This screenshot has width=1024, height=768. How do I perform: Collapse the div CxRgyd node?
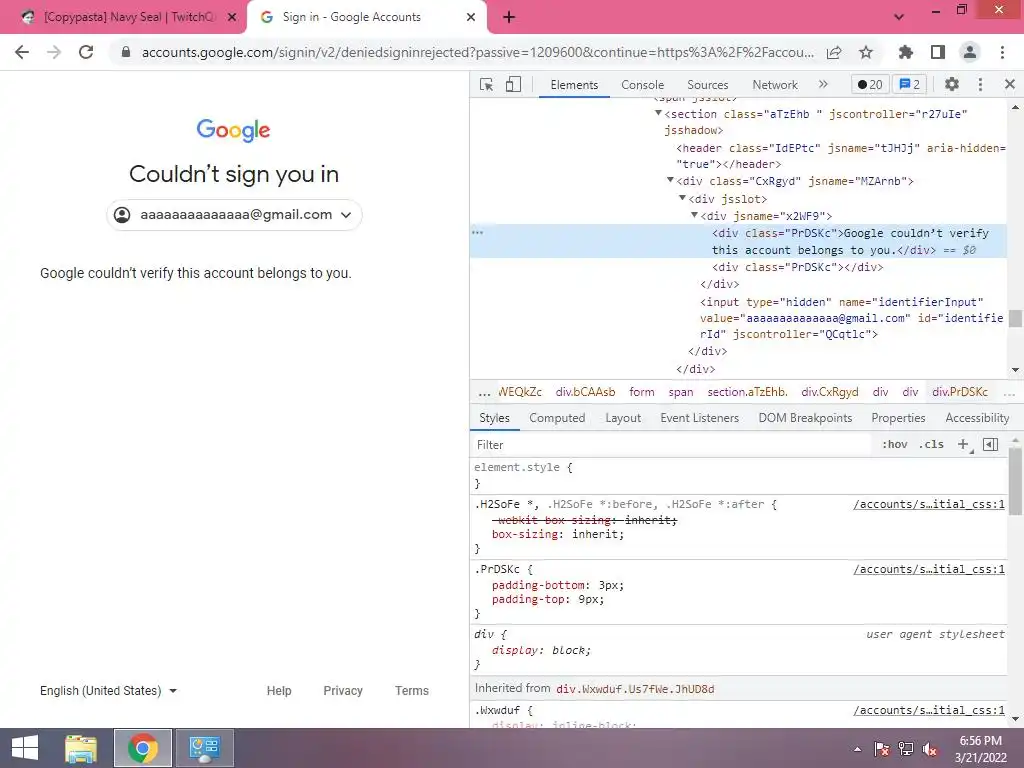(670, 180)
